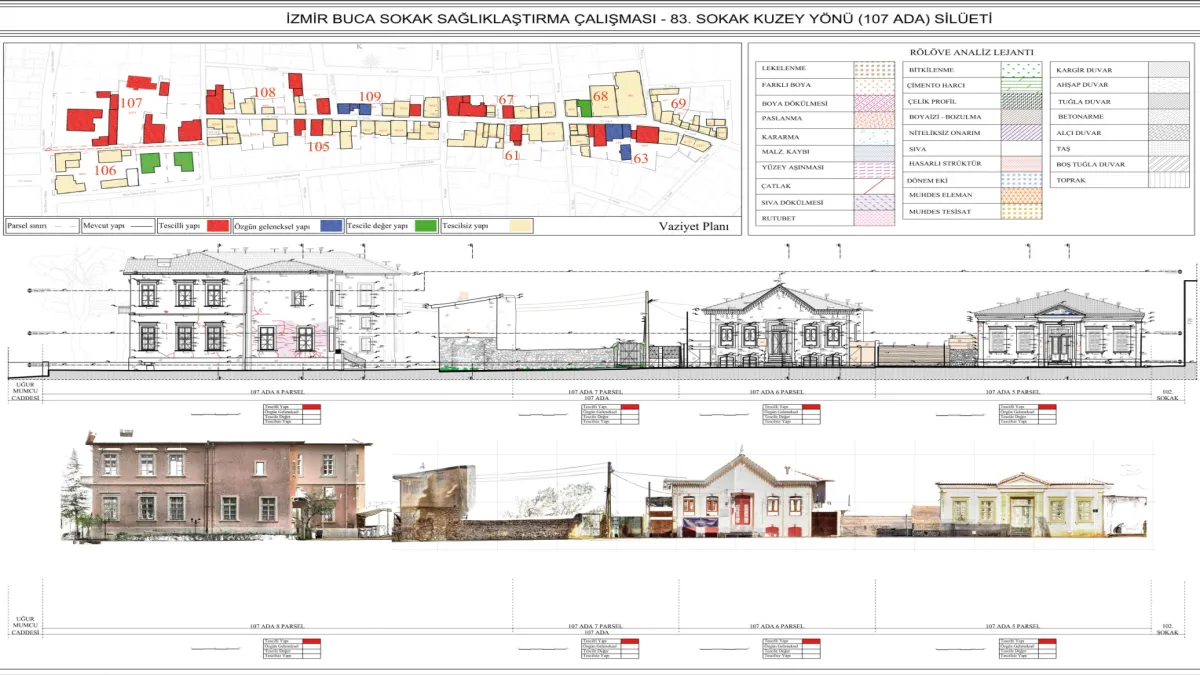Click the BOŞ TUĞLA DUVAR hatch pattern

1167,164
